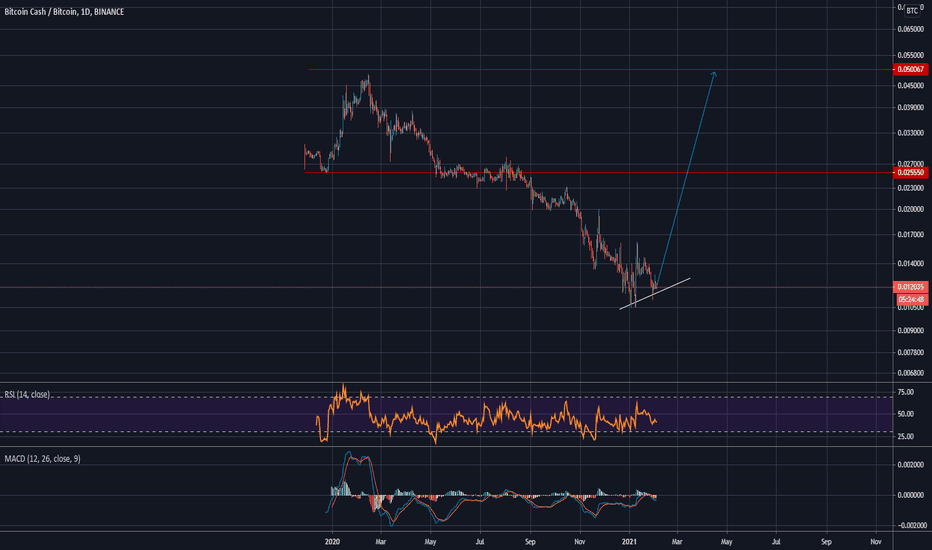Select the lower red horizontal line at 0.025550
The image size is (932, 550).
click(598, 172)
